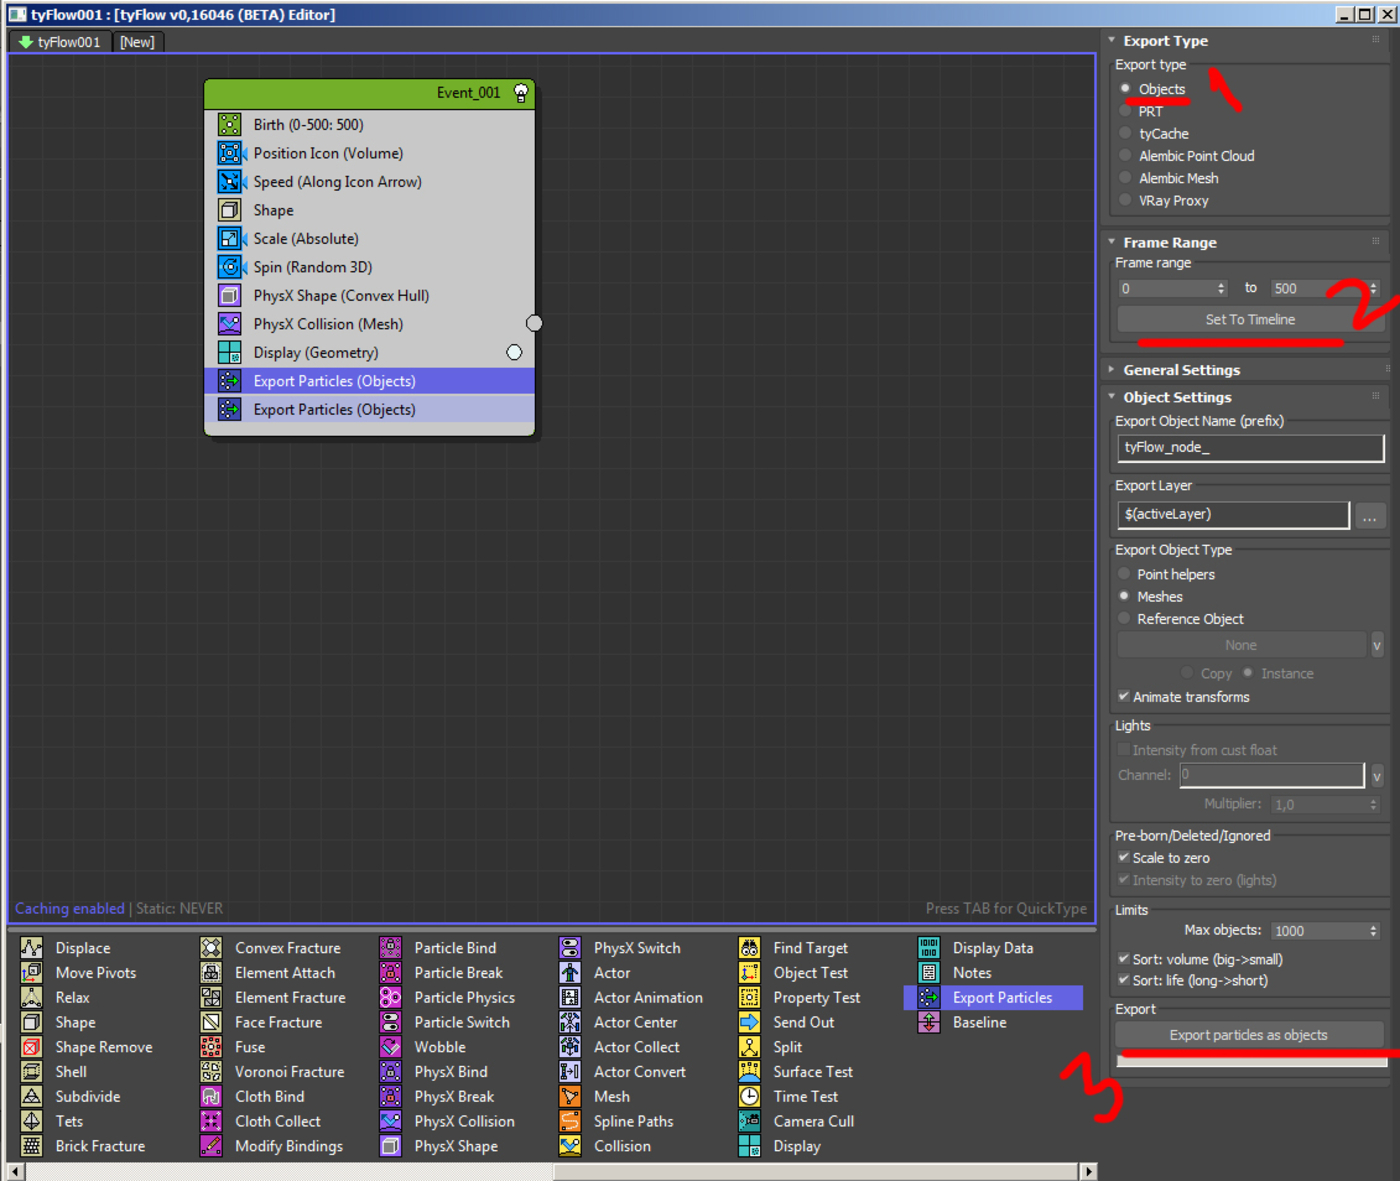
Task: Open the reference object dropdown arrow
Action: click(1377, 645)
